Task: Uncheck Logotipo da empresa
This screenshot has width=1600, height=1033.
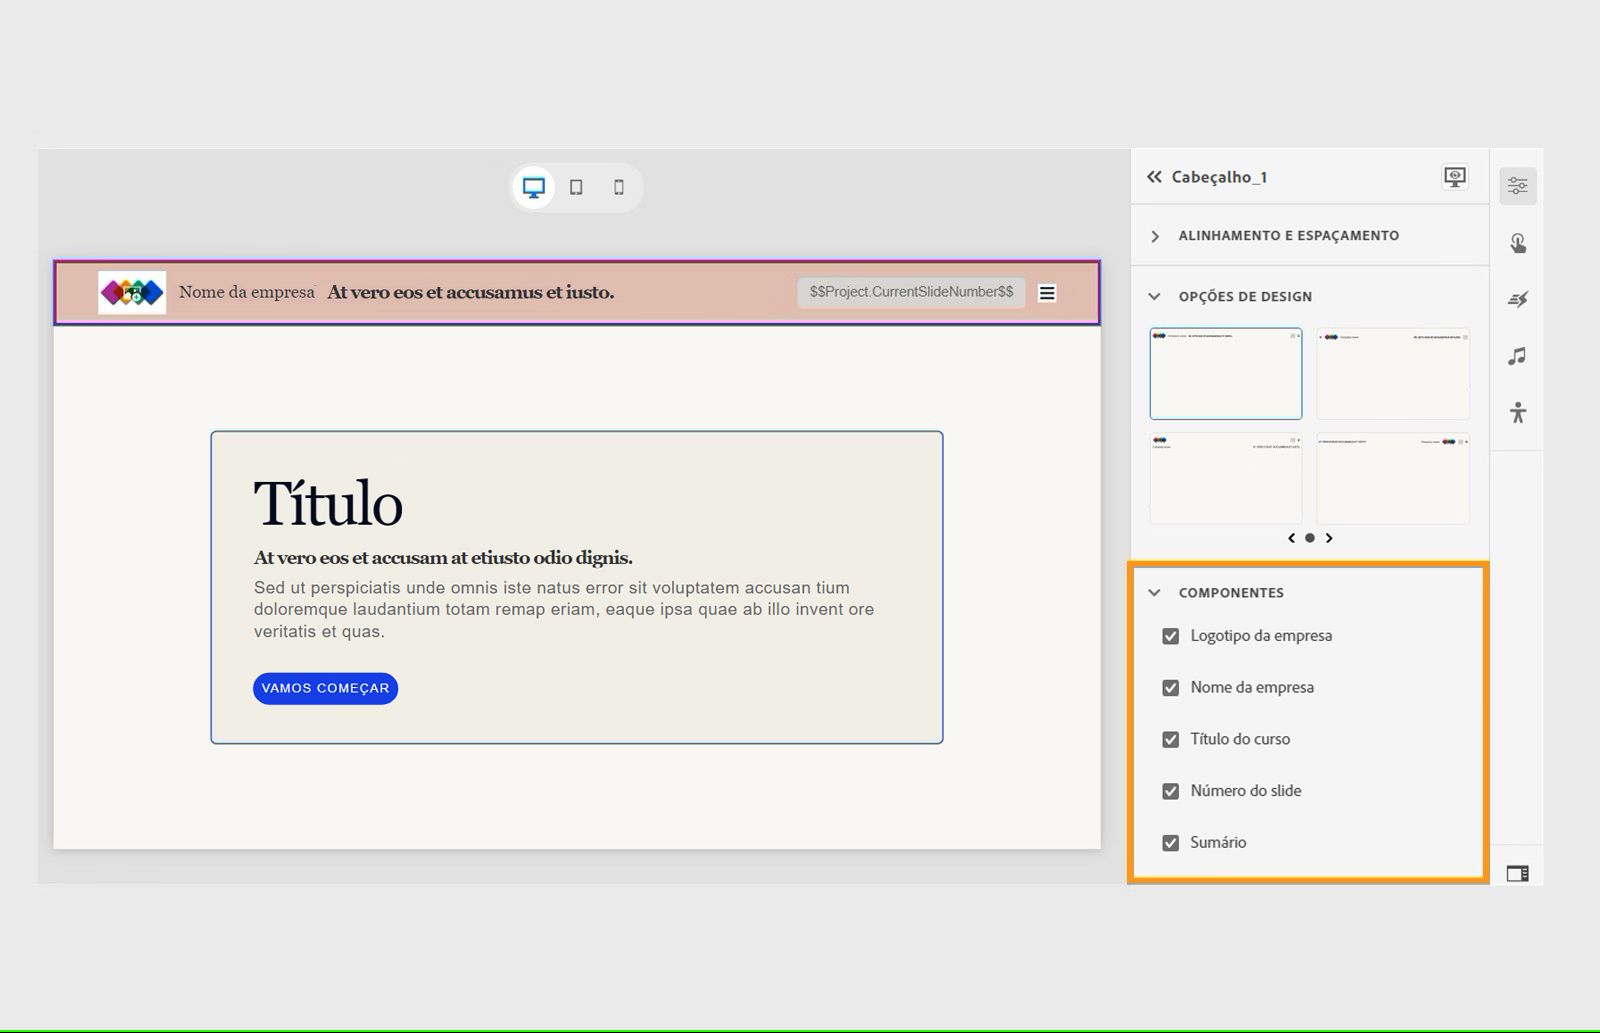Action: 1170,635
